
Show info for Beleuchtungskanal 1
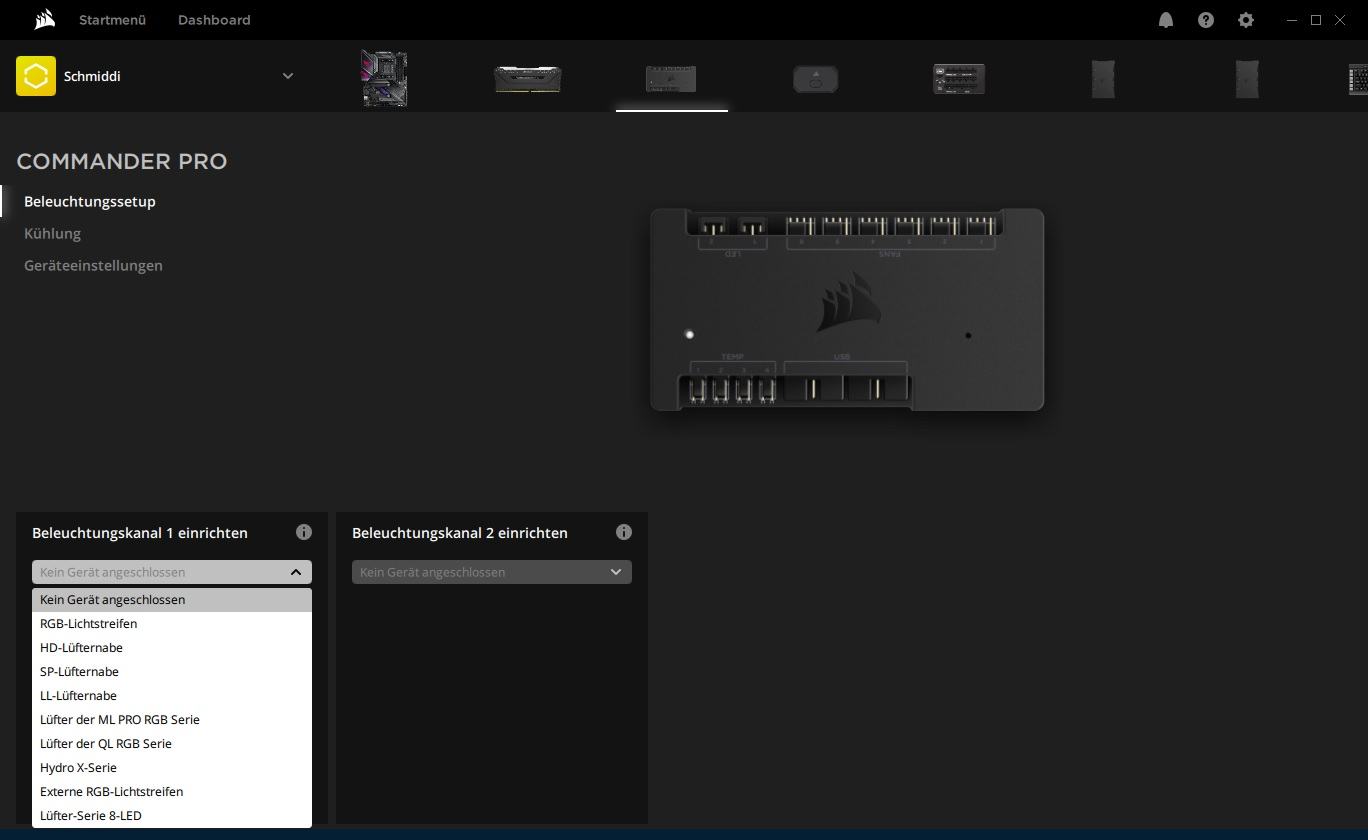point(304,532)
